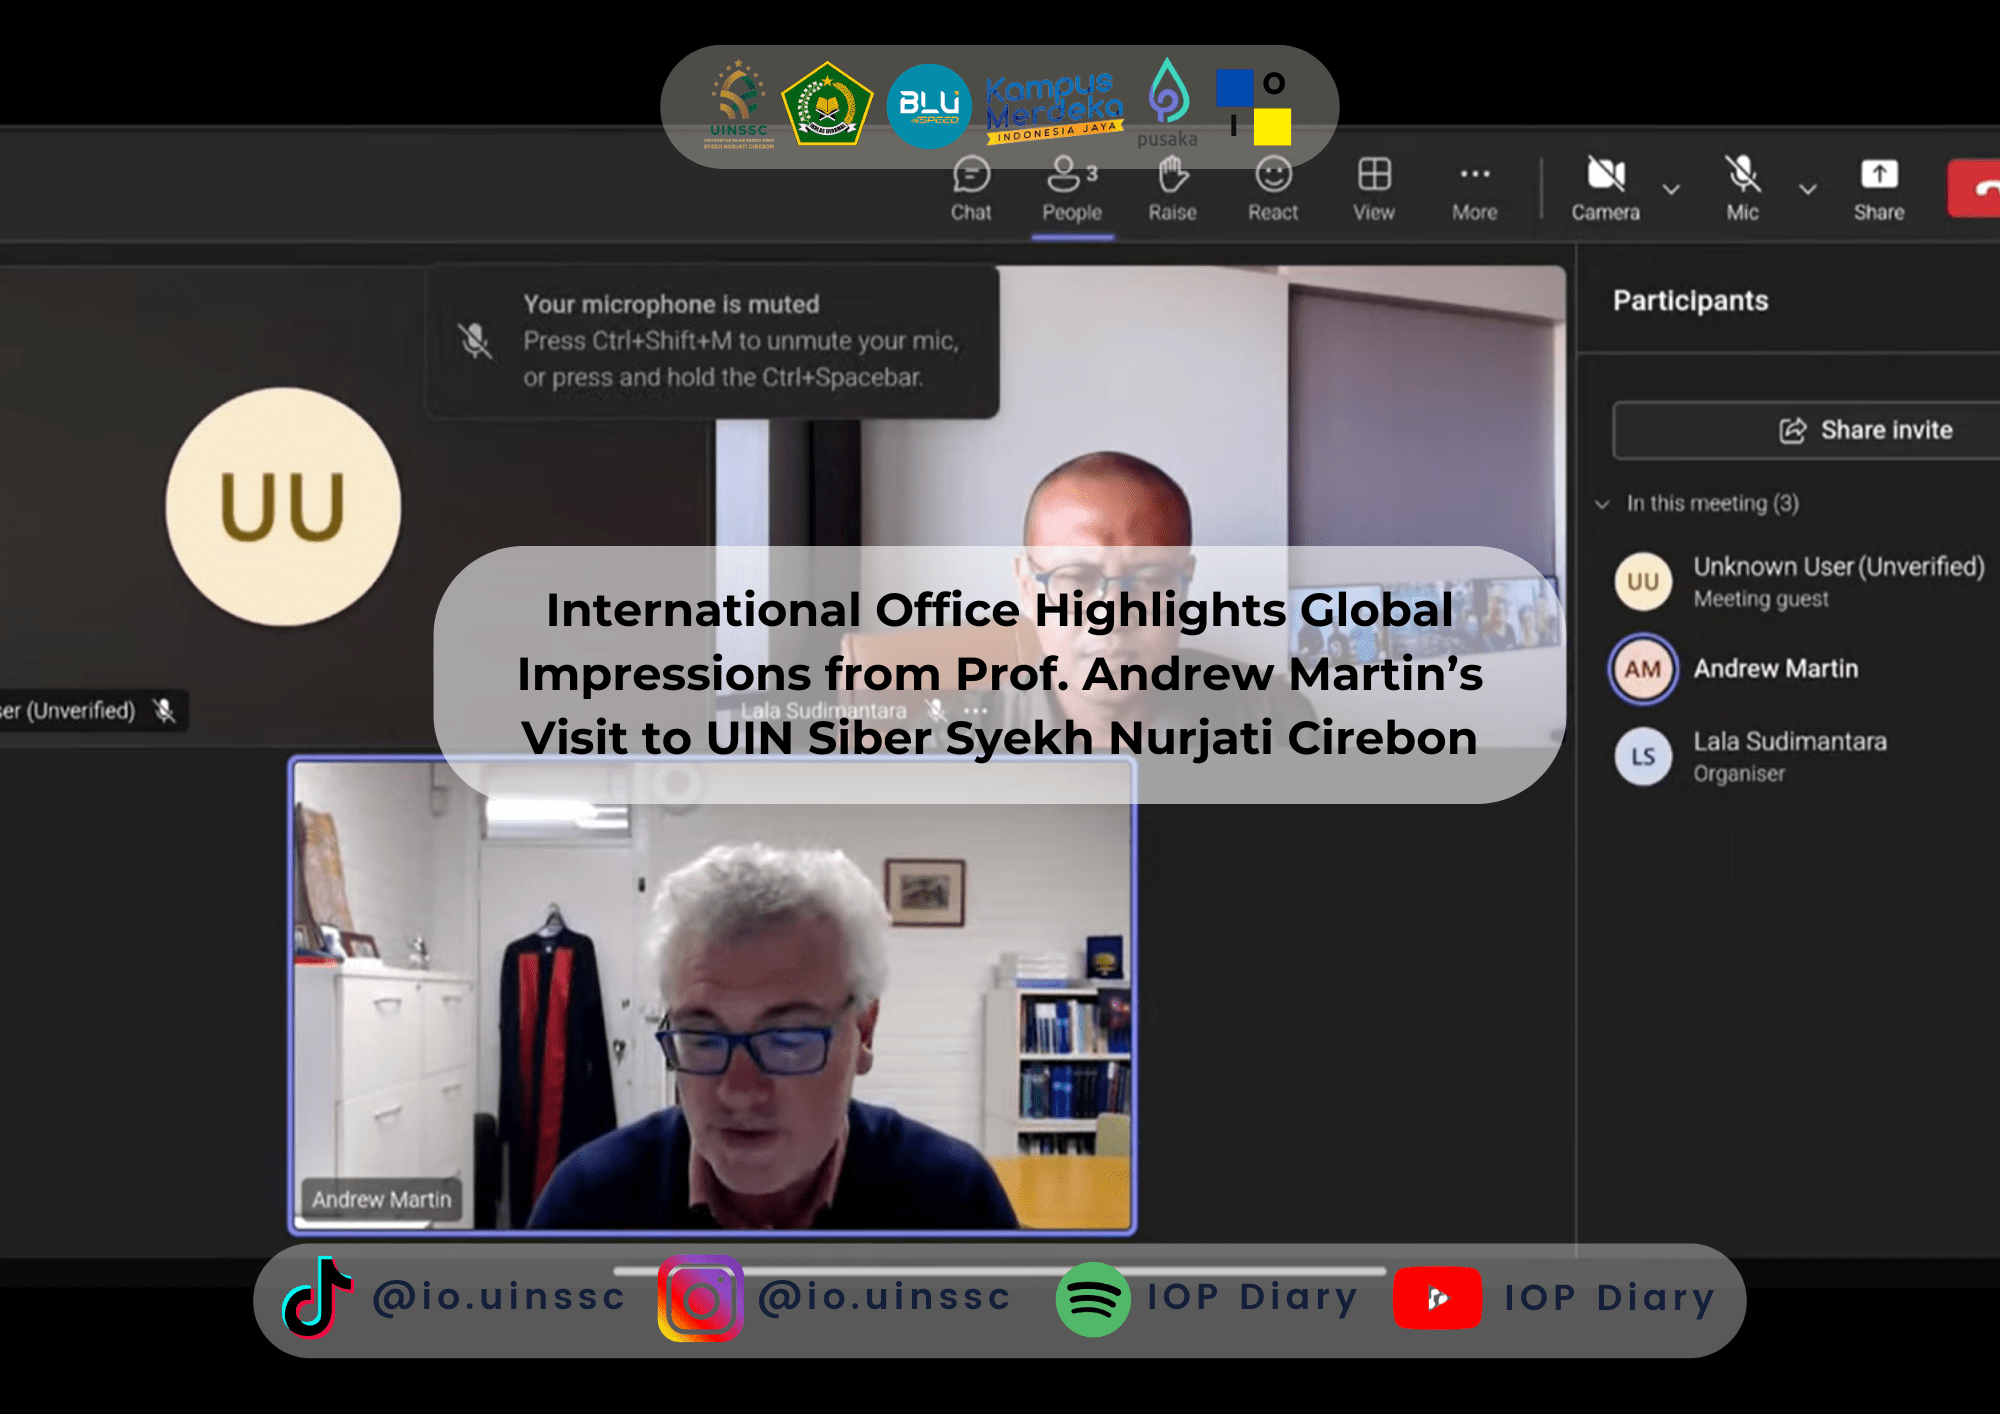Click the Spotify IOP Diary text
Image resolution: width=2000 pixels, height=1414 pixels.
tap(1252, 1297)
